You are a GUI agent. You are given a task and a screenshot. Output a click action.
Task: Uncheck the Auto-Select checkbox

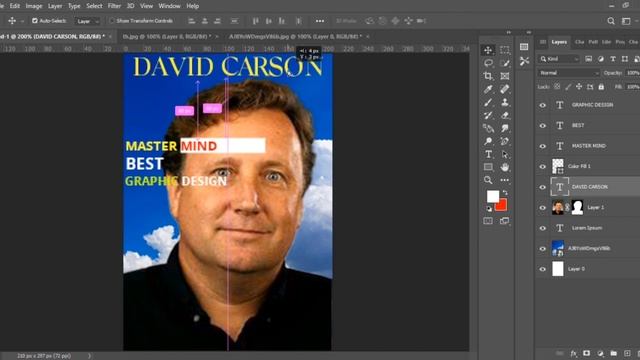(35, 20)
